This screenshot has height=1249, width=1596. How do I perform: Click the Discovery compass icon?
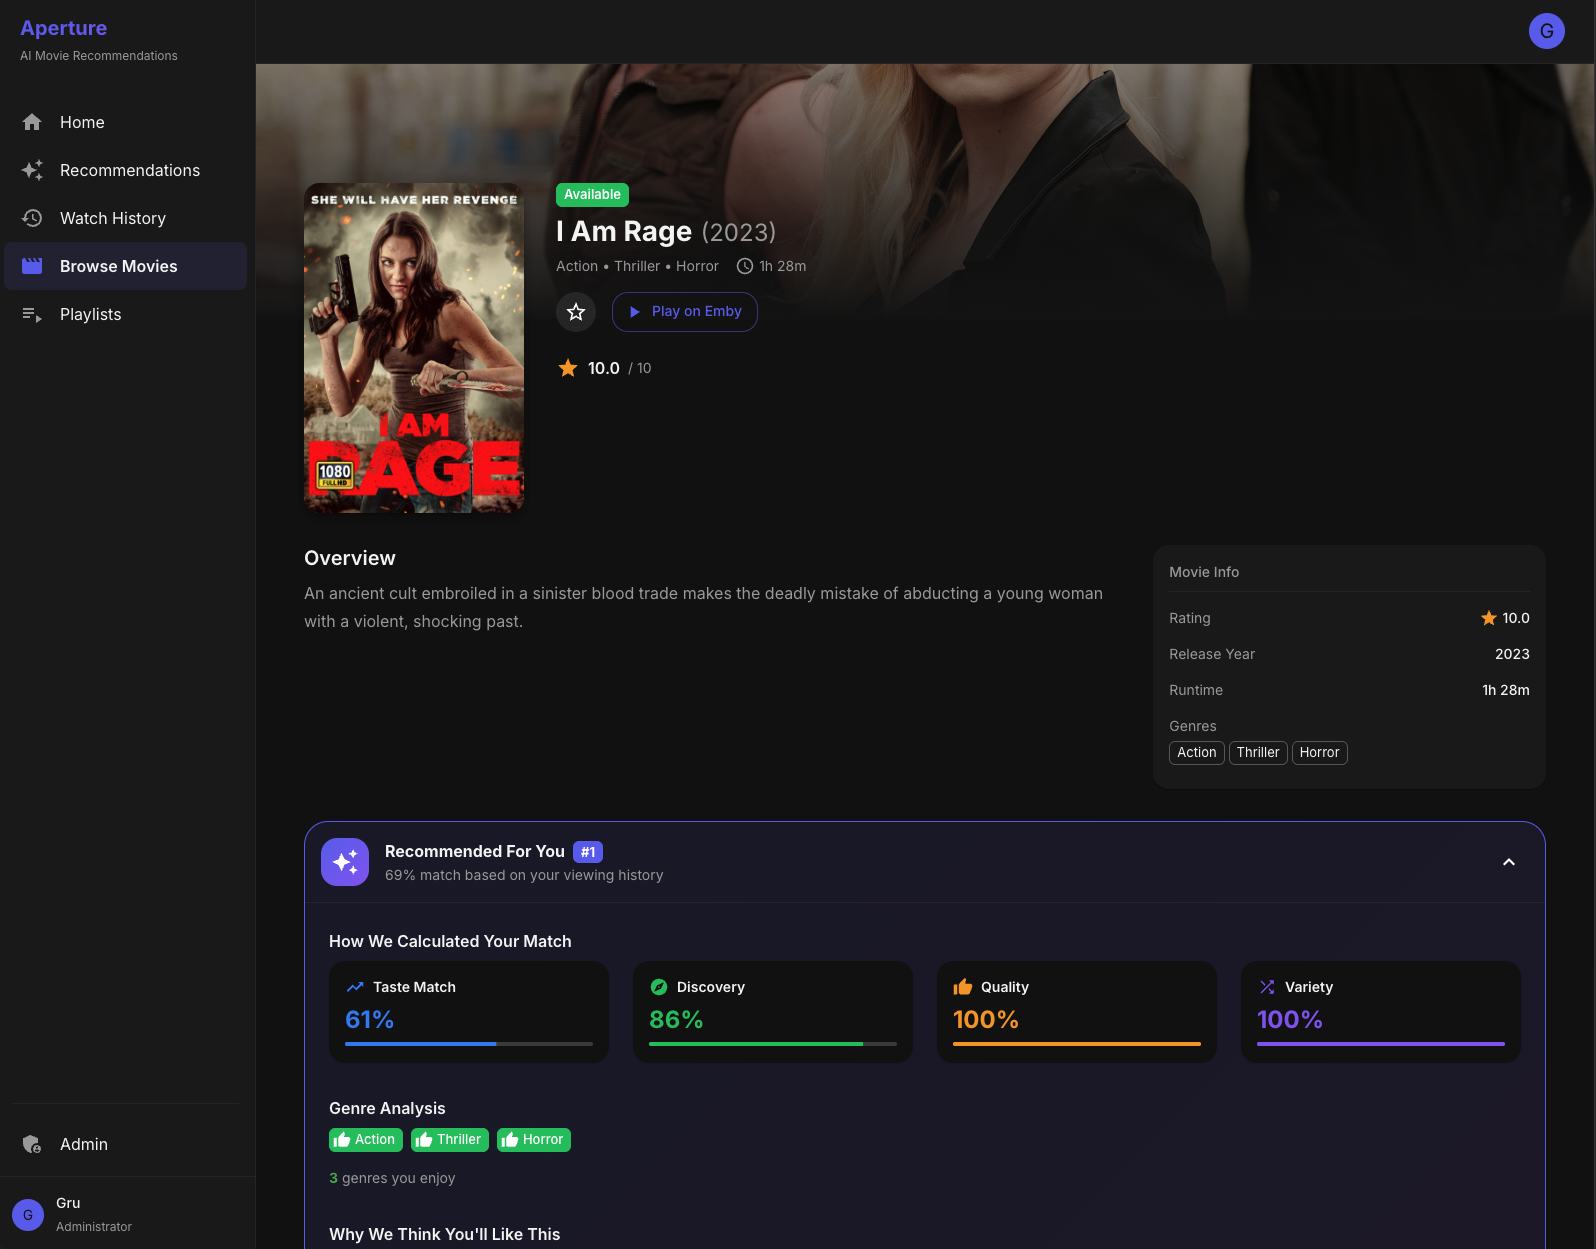click(x=659, y=987)
